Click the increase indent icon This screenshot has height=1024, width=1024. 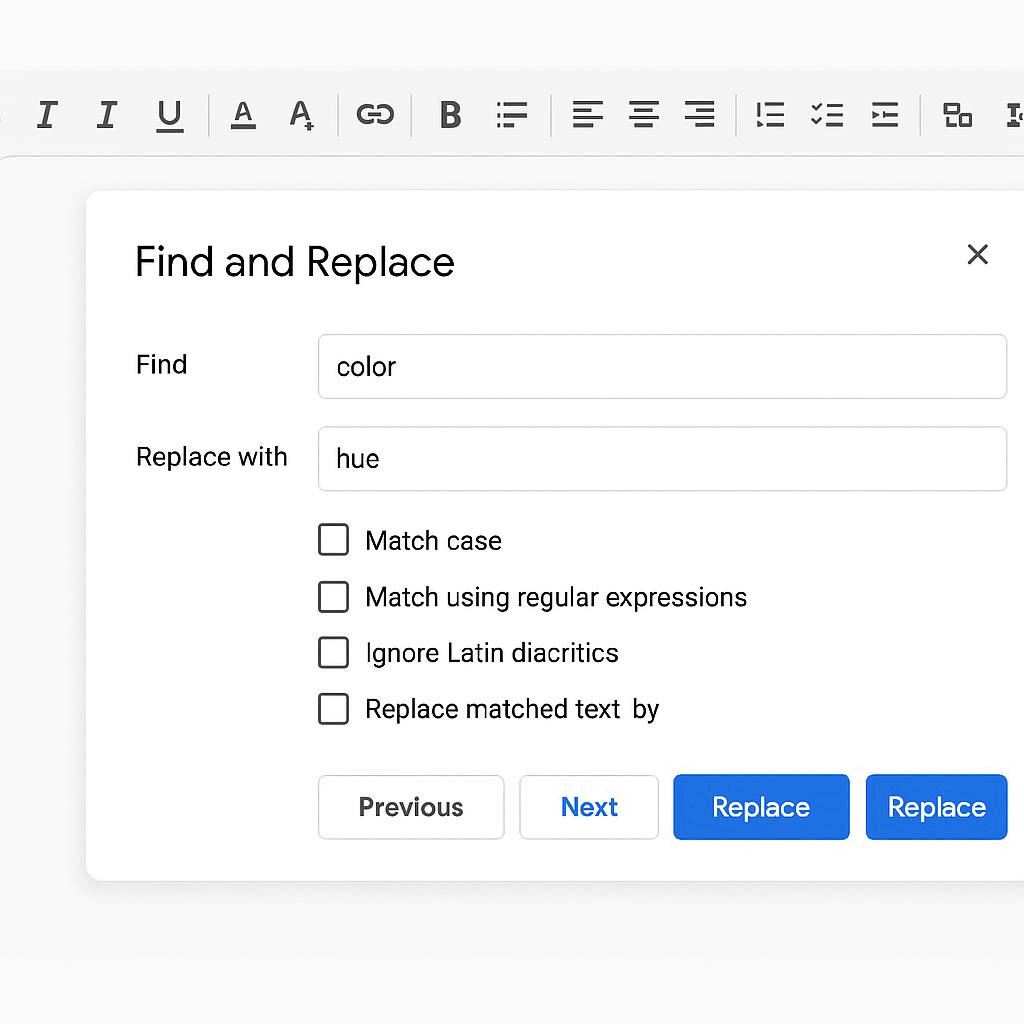click(x=885, y=115)
